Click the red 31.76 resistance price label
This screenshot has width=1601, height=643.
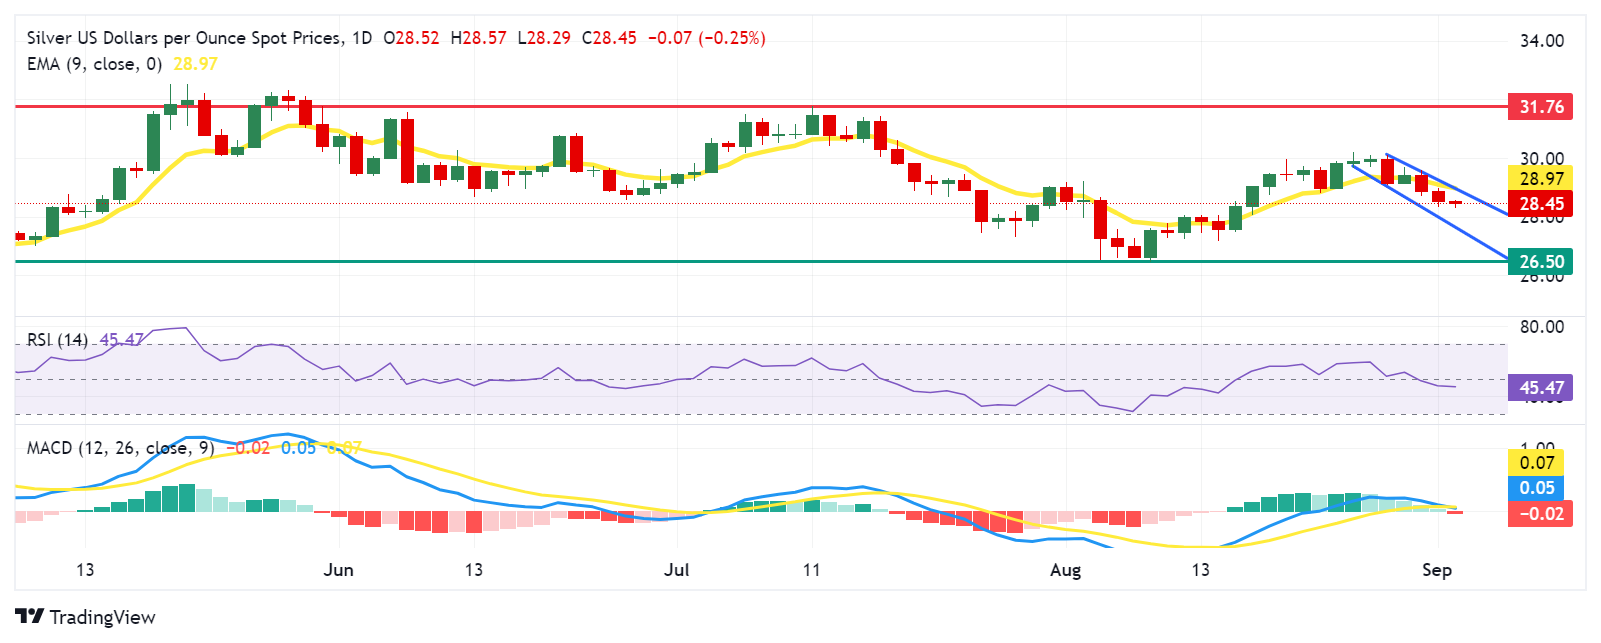pyautogui.click(x=1540, y=106)
